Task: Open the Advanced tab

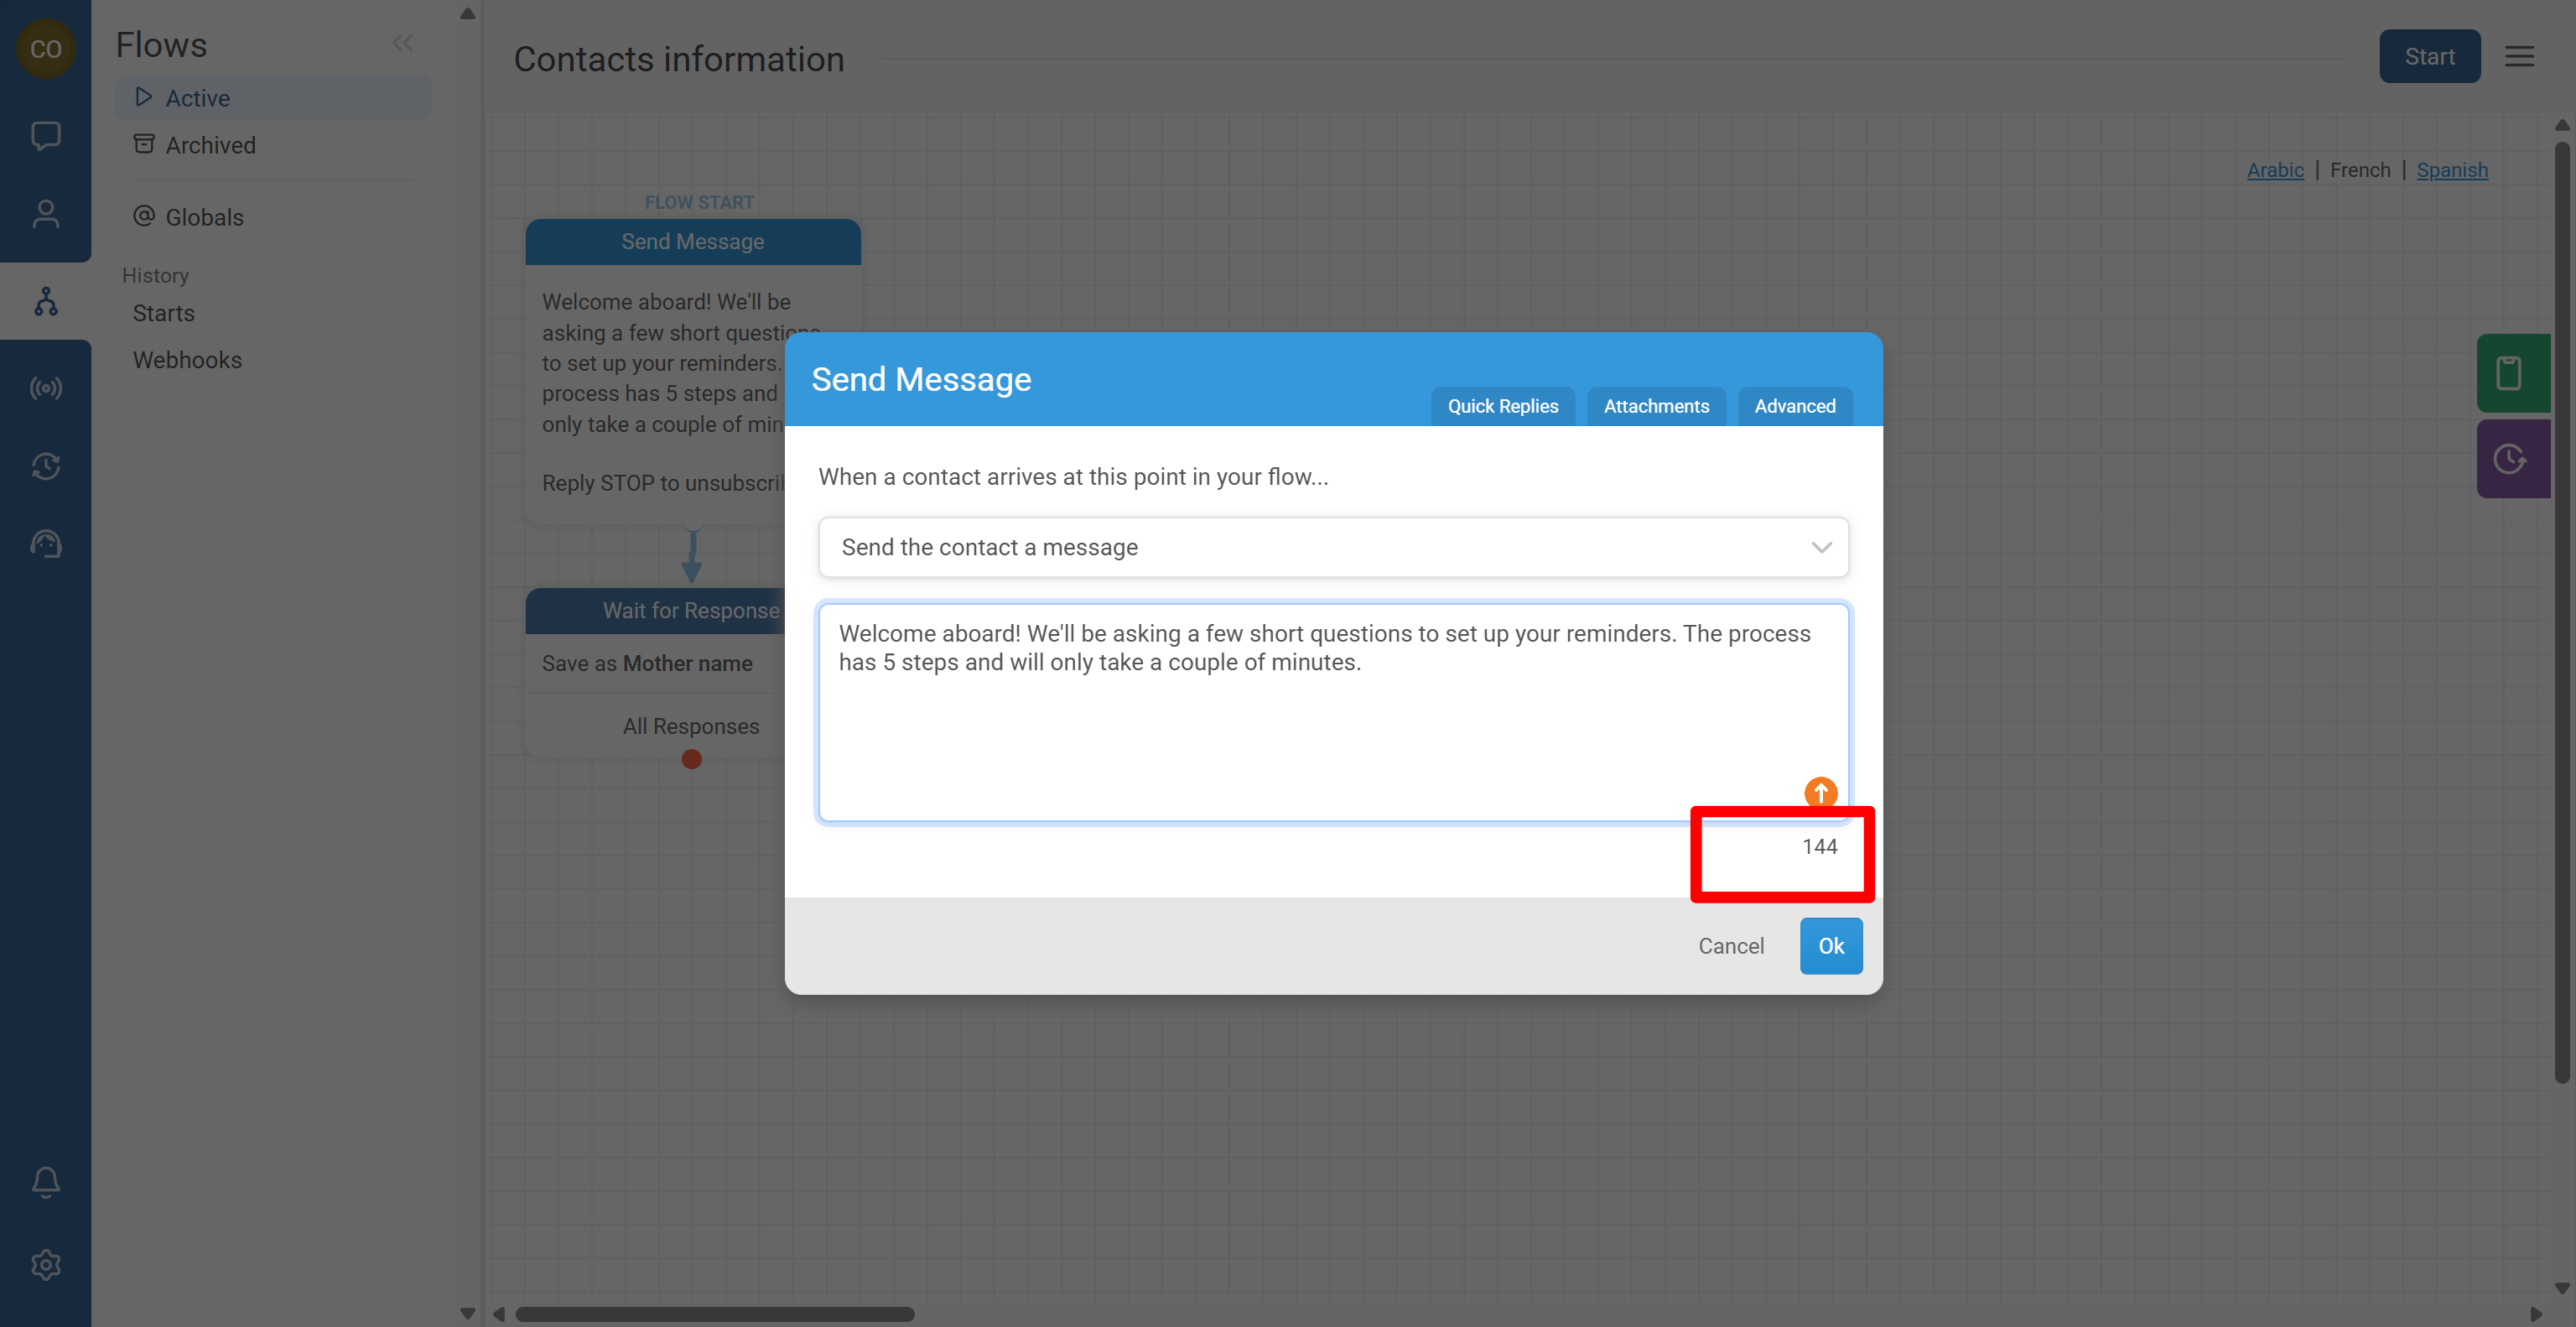Action: click(1794, 406)
